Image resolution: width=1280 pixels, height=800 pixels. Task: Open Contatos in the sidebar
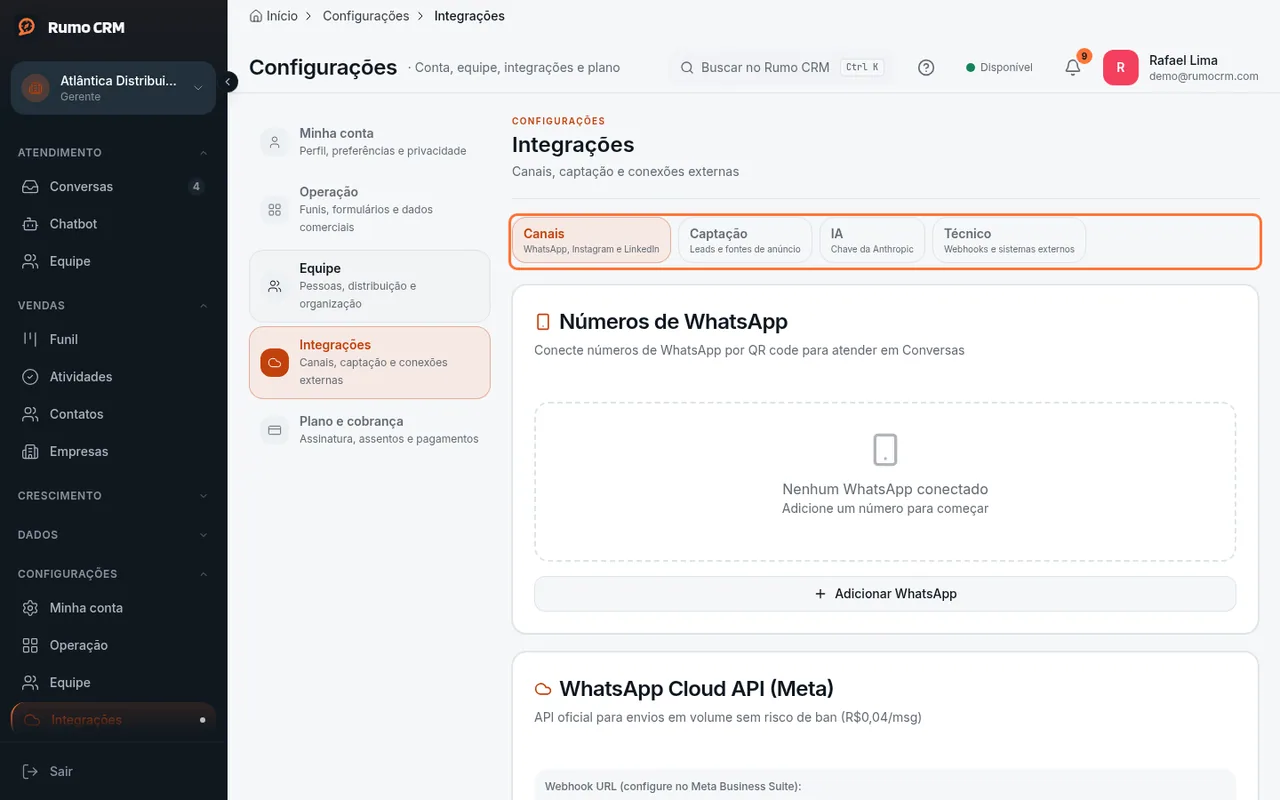[113, 414]
